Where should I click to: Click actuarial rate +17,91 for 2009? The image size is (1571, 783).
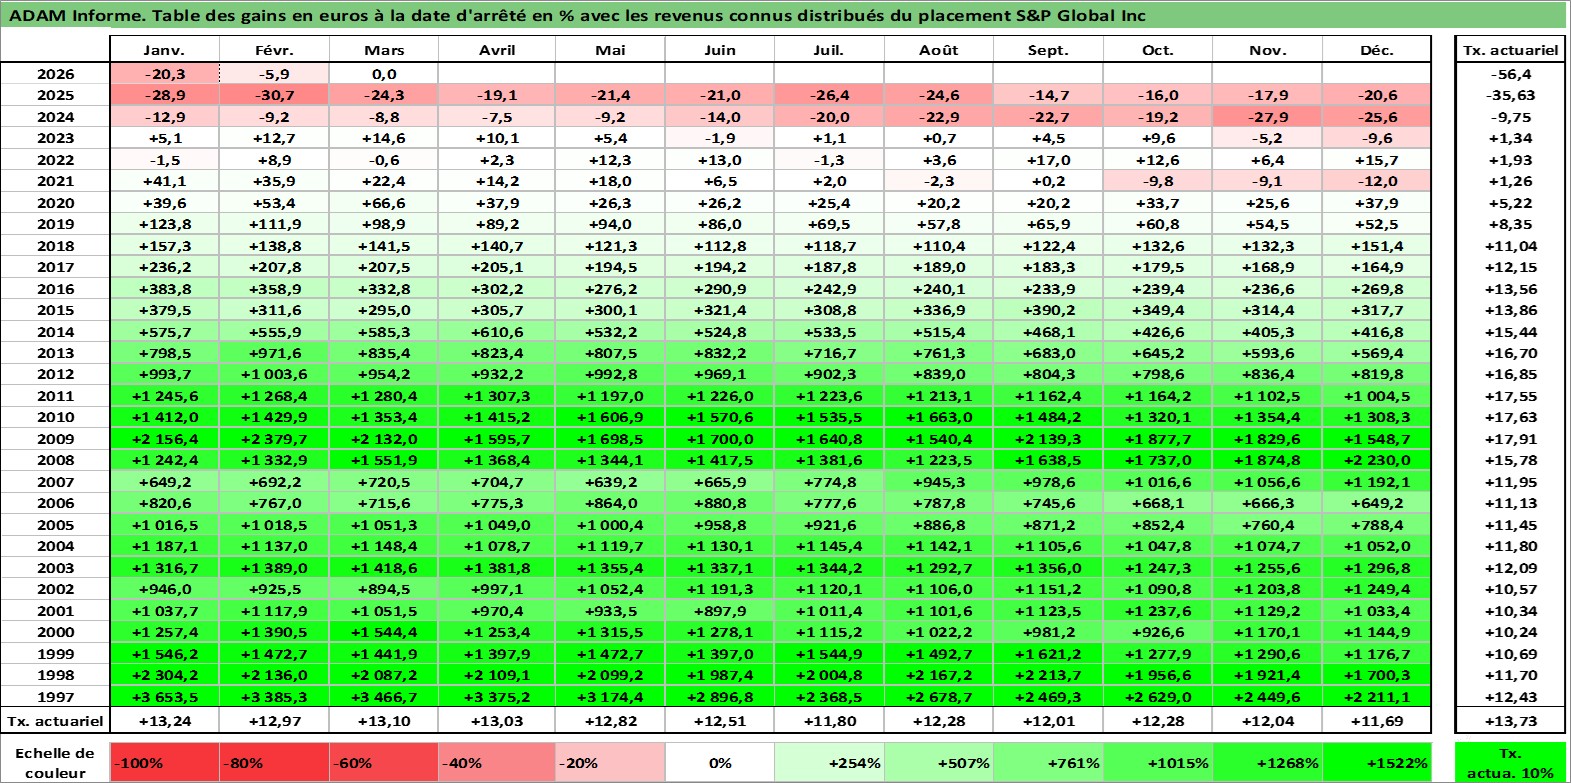(x=1510, y=439)
